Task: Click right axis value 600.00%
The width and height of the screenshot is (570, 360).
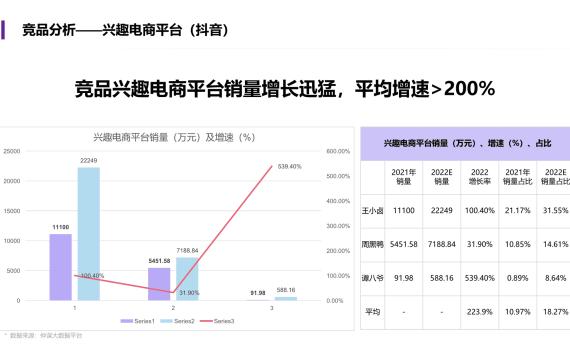Action: [x=338, y=151]
